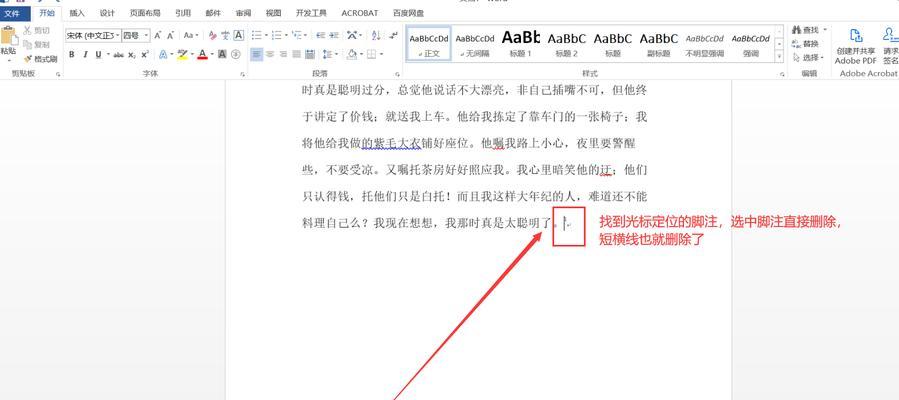Image resolution: width=899 pixels, height=400 pixels.
Task: Click the Numbering list icon
Action: (x=276, y=36)
